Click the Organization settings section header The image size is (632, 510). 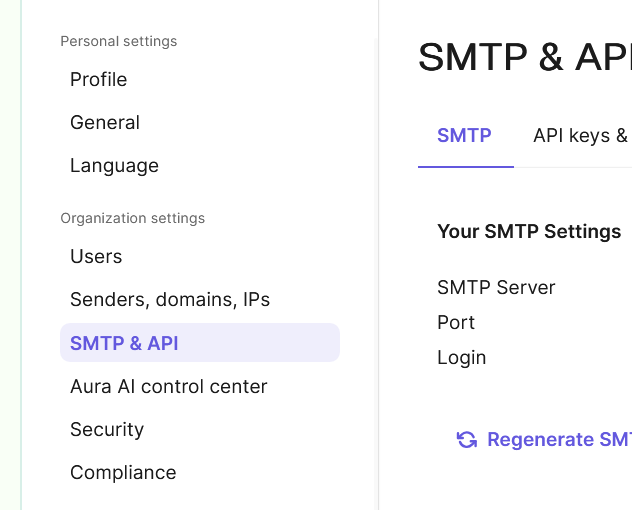(133, 219)
